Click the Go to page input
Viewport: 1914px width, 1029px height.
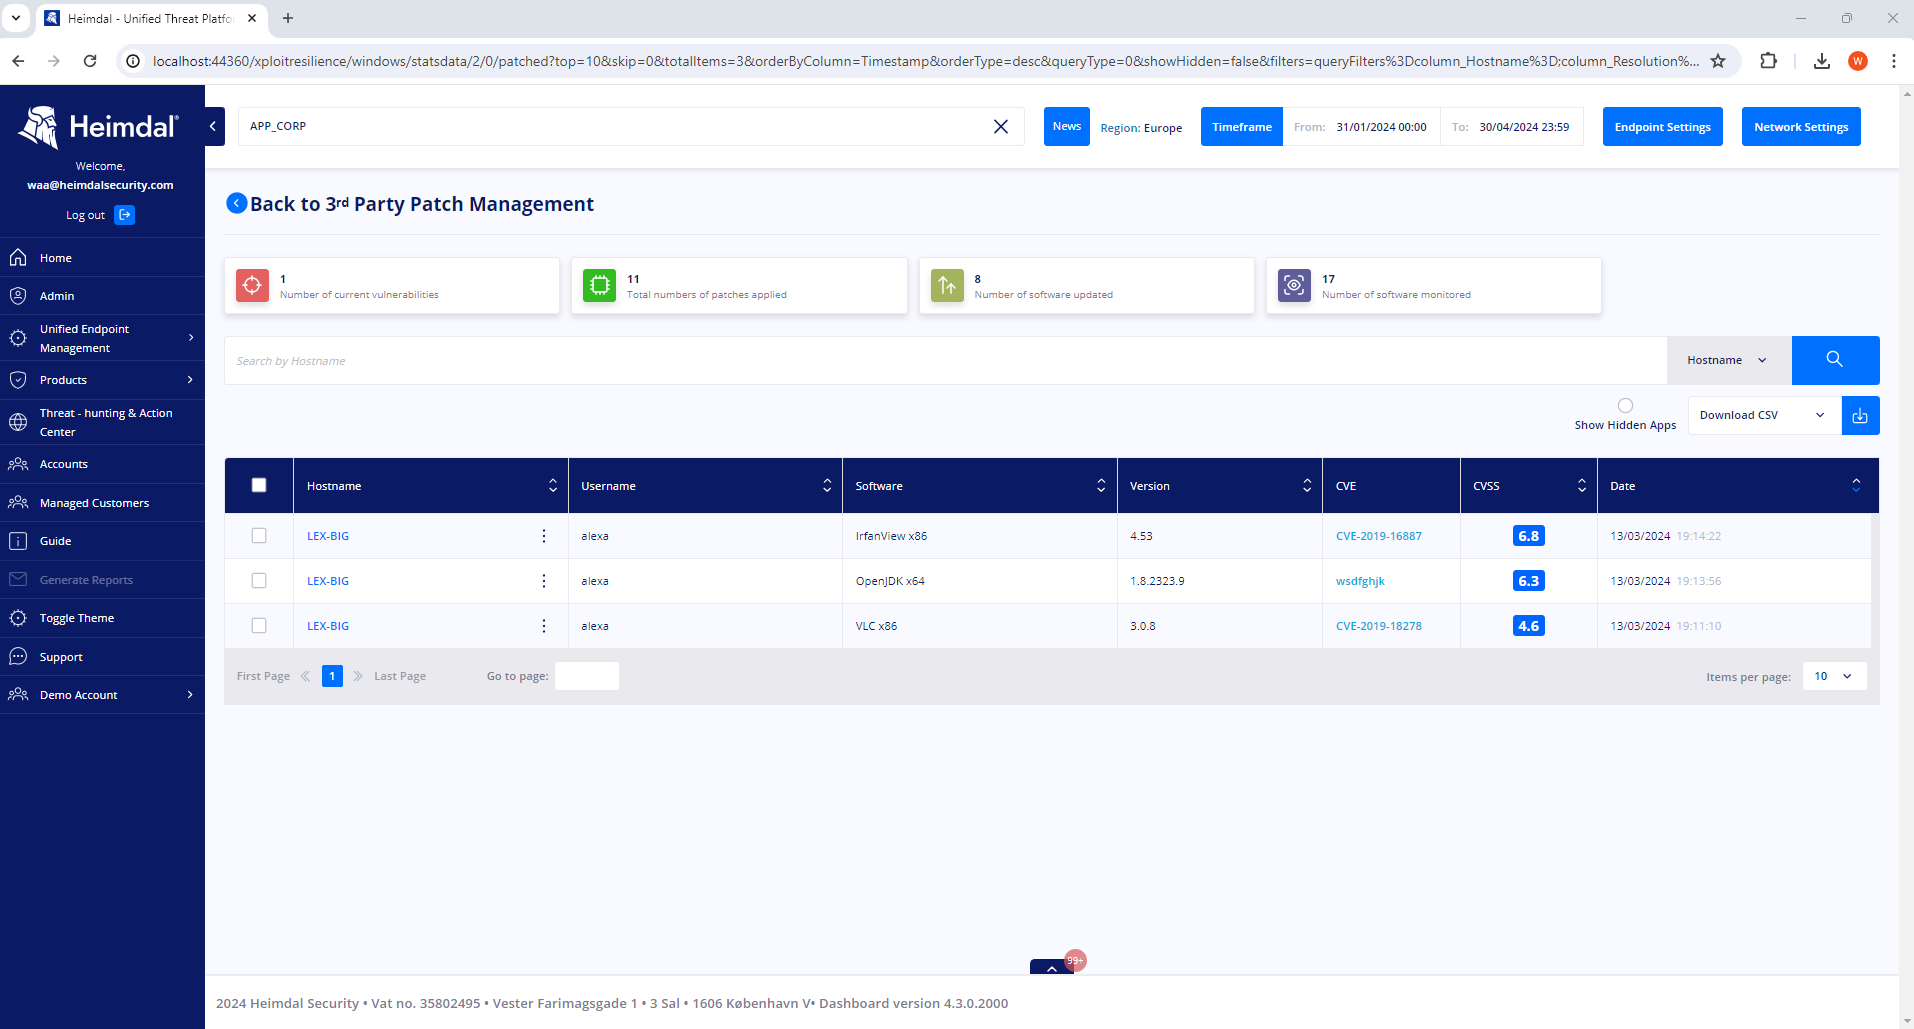[587, 676]
